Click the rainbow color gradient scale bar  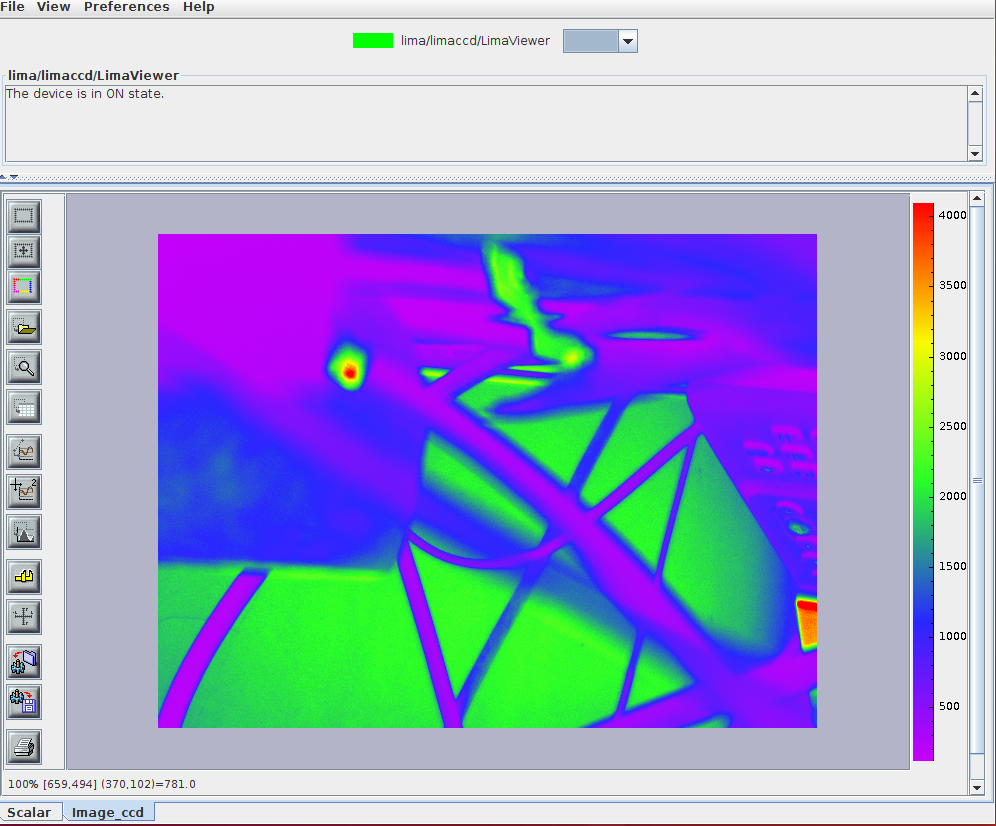[923, 480]
